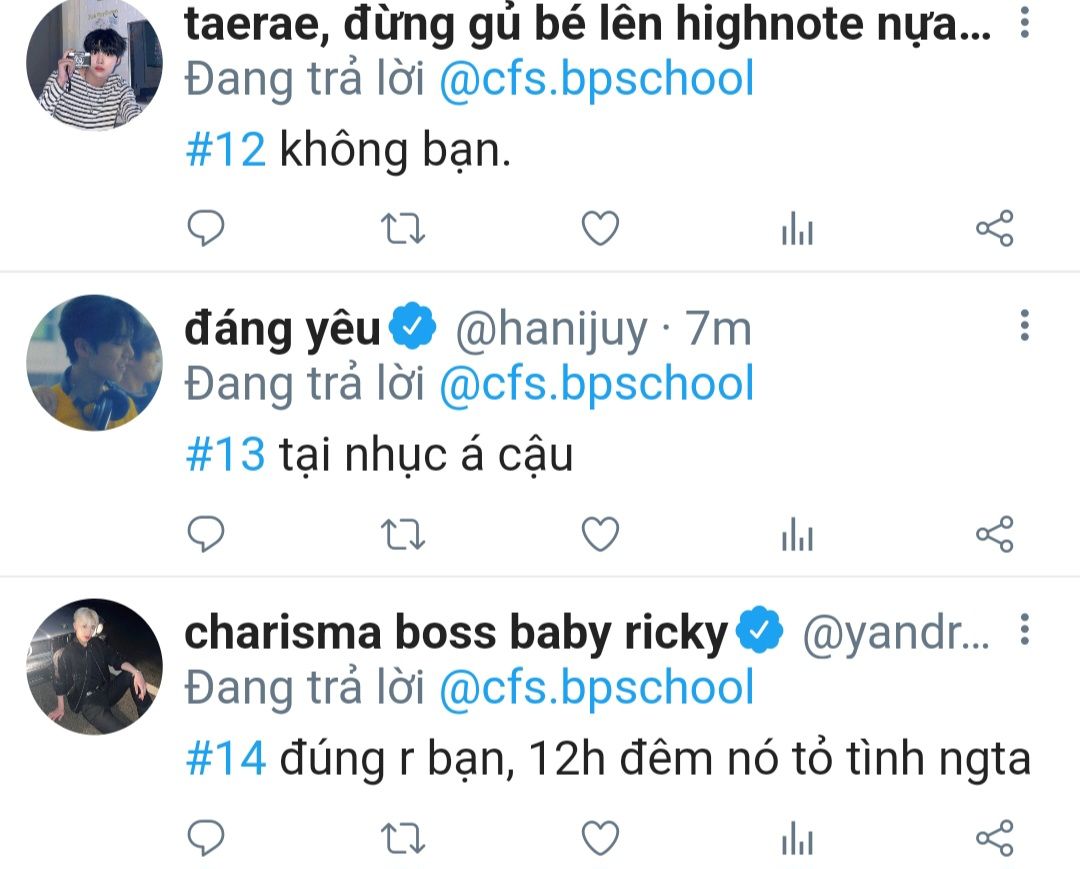
Task: Reply to the #12 không bạn tweet
Action: (x=206, y=228)
